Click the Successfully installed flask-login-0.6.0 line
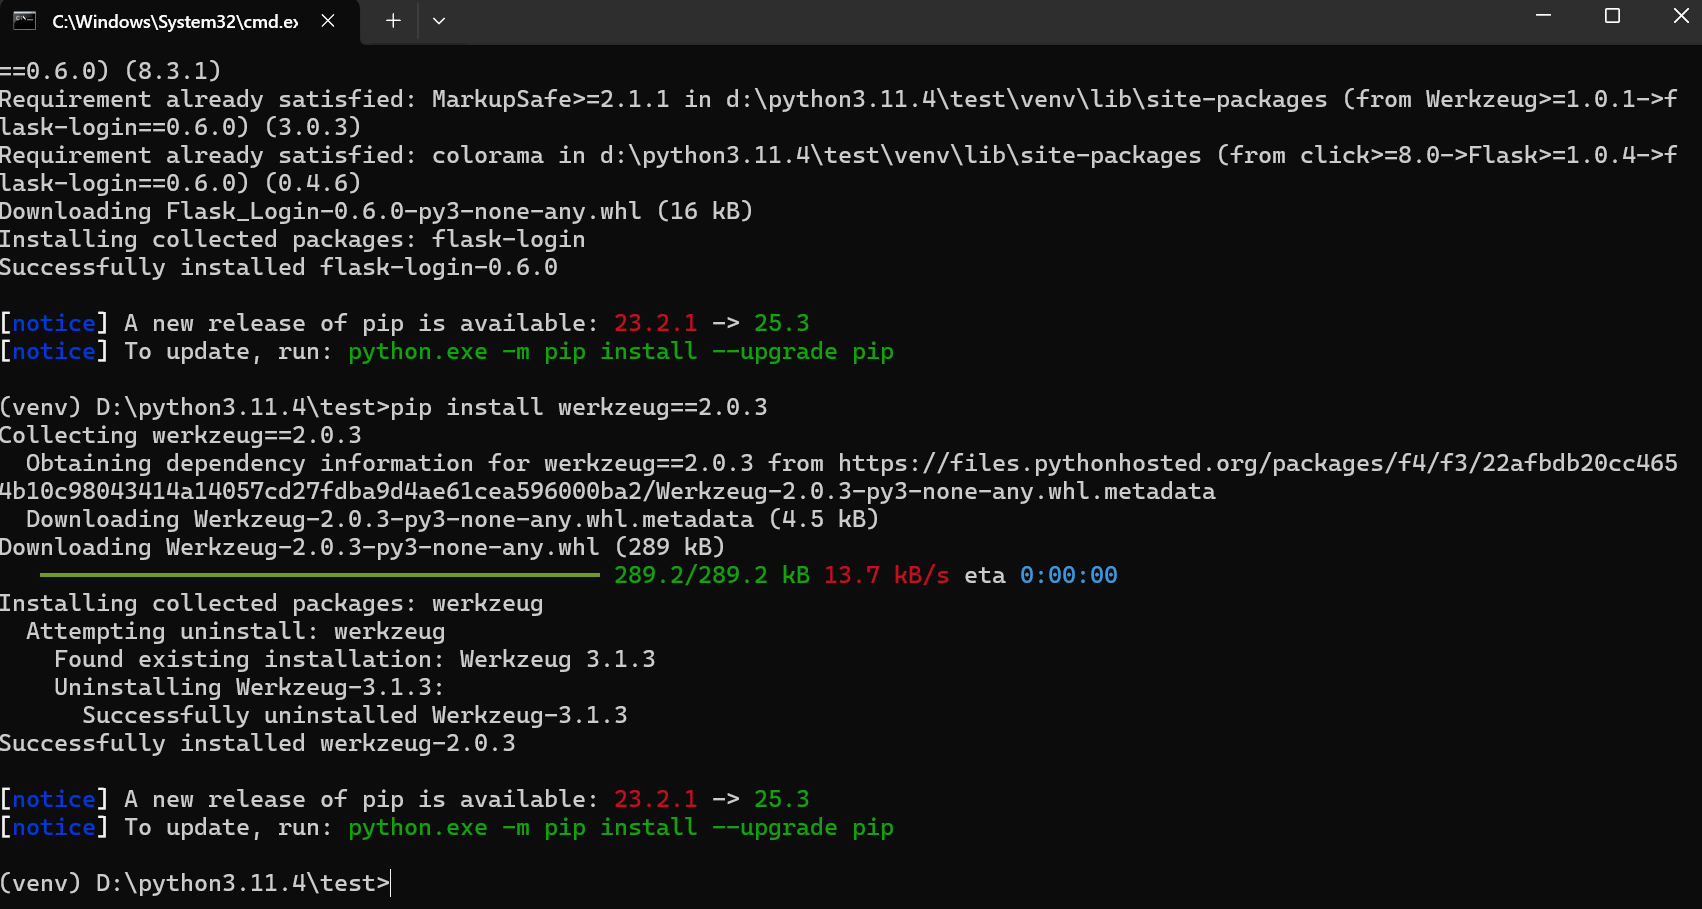This screenshot has height=909, width=1702. 278,268
